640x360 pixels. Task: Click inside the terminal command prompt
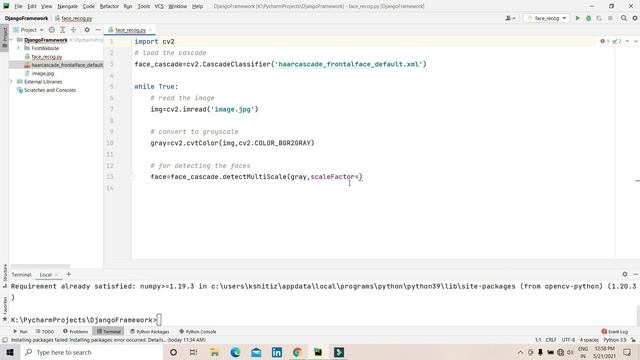click(x=159, y=320)
